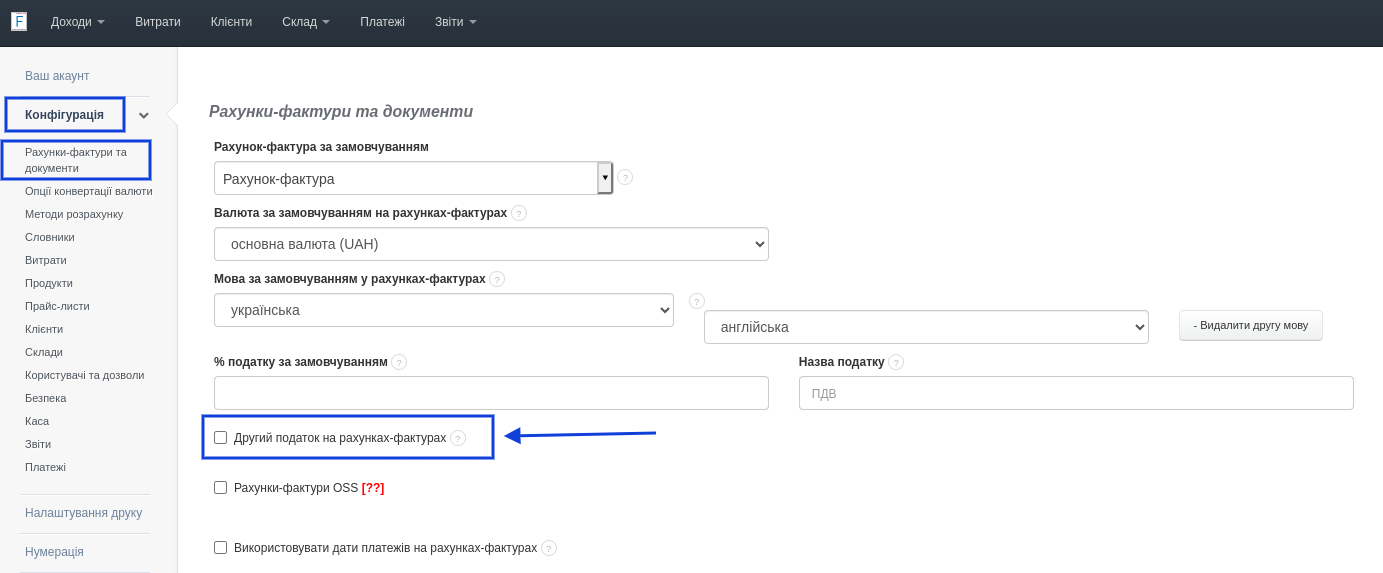The height and width of the screenshot is (573, 1383).
Task: Toggle the Рахунки-фактури OSS checkbox
Action: pos(221,488)
